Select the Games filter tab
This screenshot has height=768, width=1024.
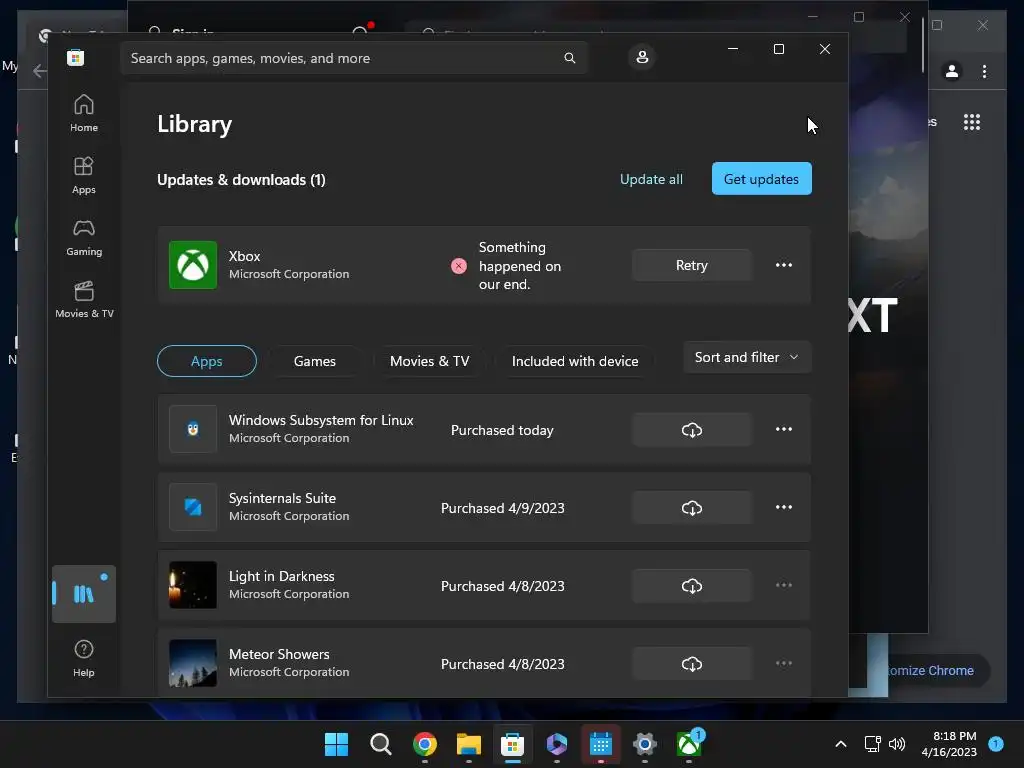tap(315, 361)
